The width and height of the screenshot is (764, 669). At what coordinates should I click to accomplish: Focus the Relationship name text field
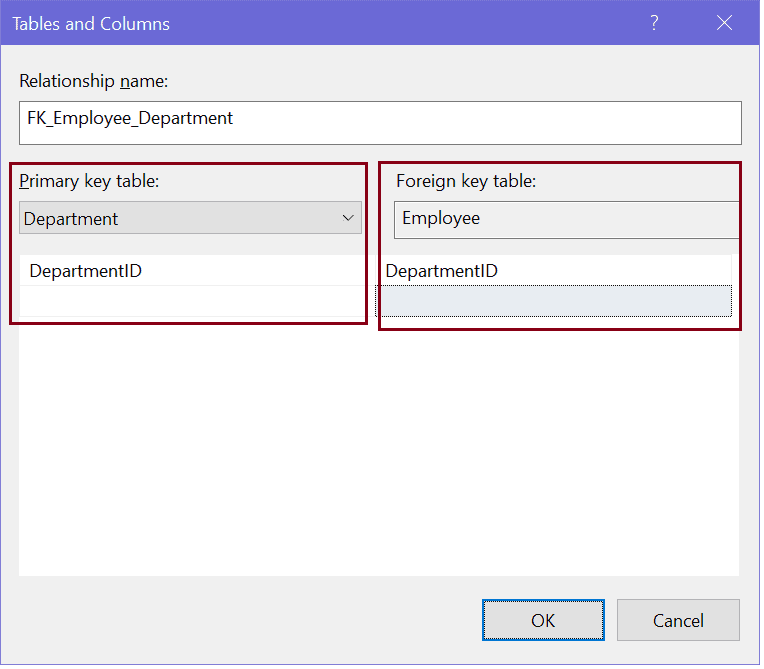[x=380, y=122]
